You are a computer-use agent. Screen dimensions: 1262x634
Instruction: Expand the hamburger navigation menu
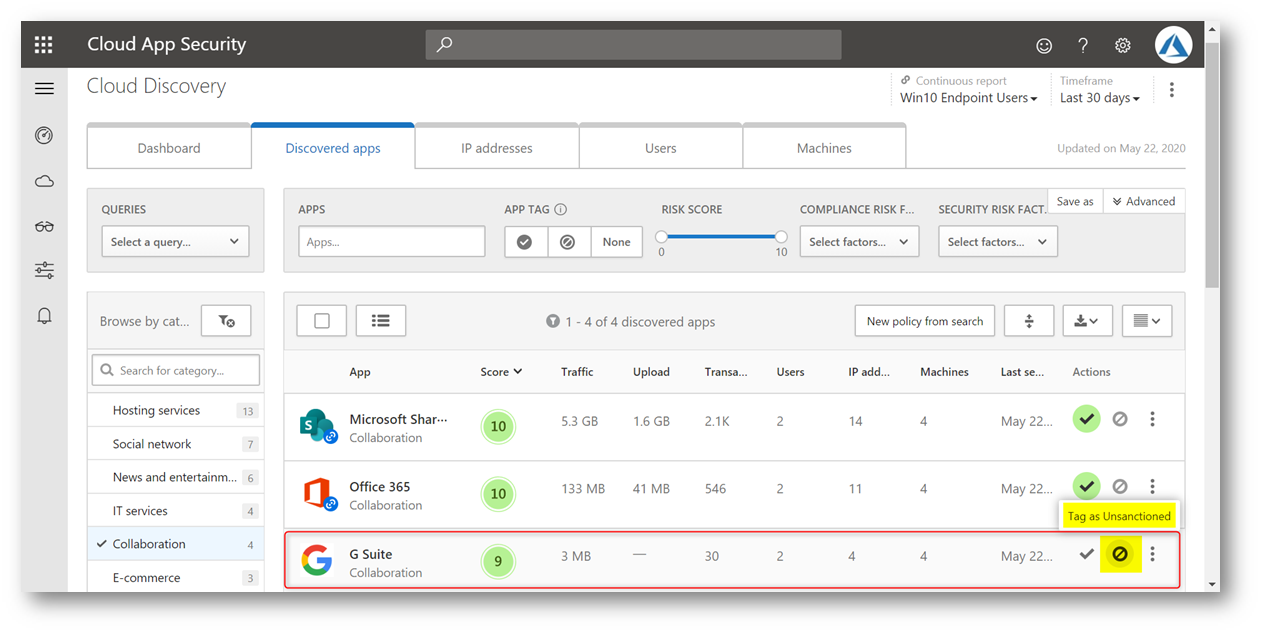[x=44, y=89]
